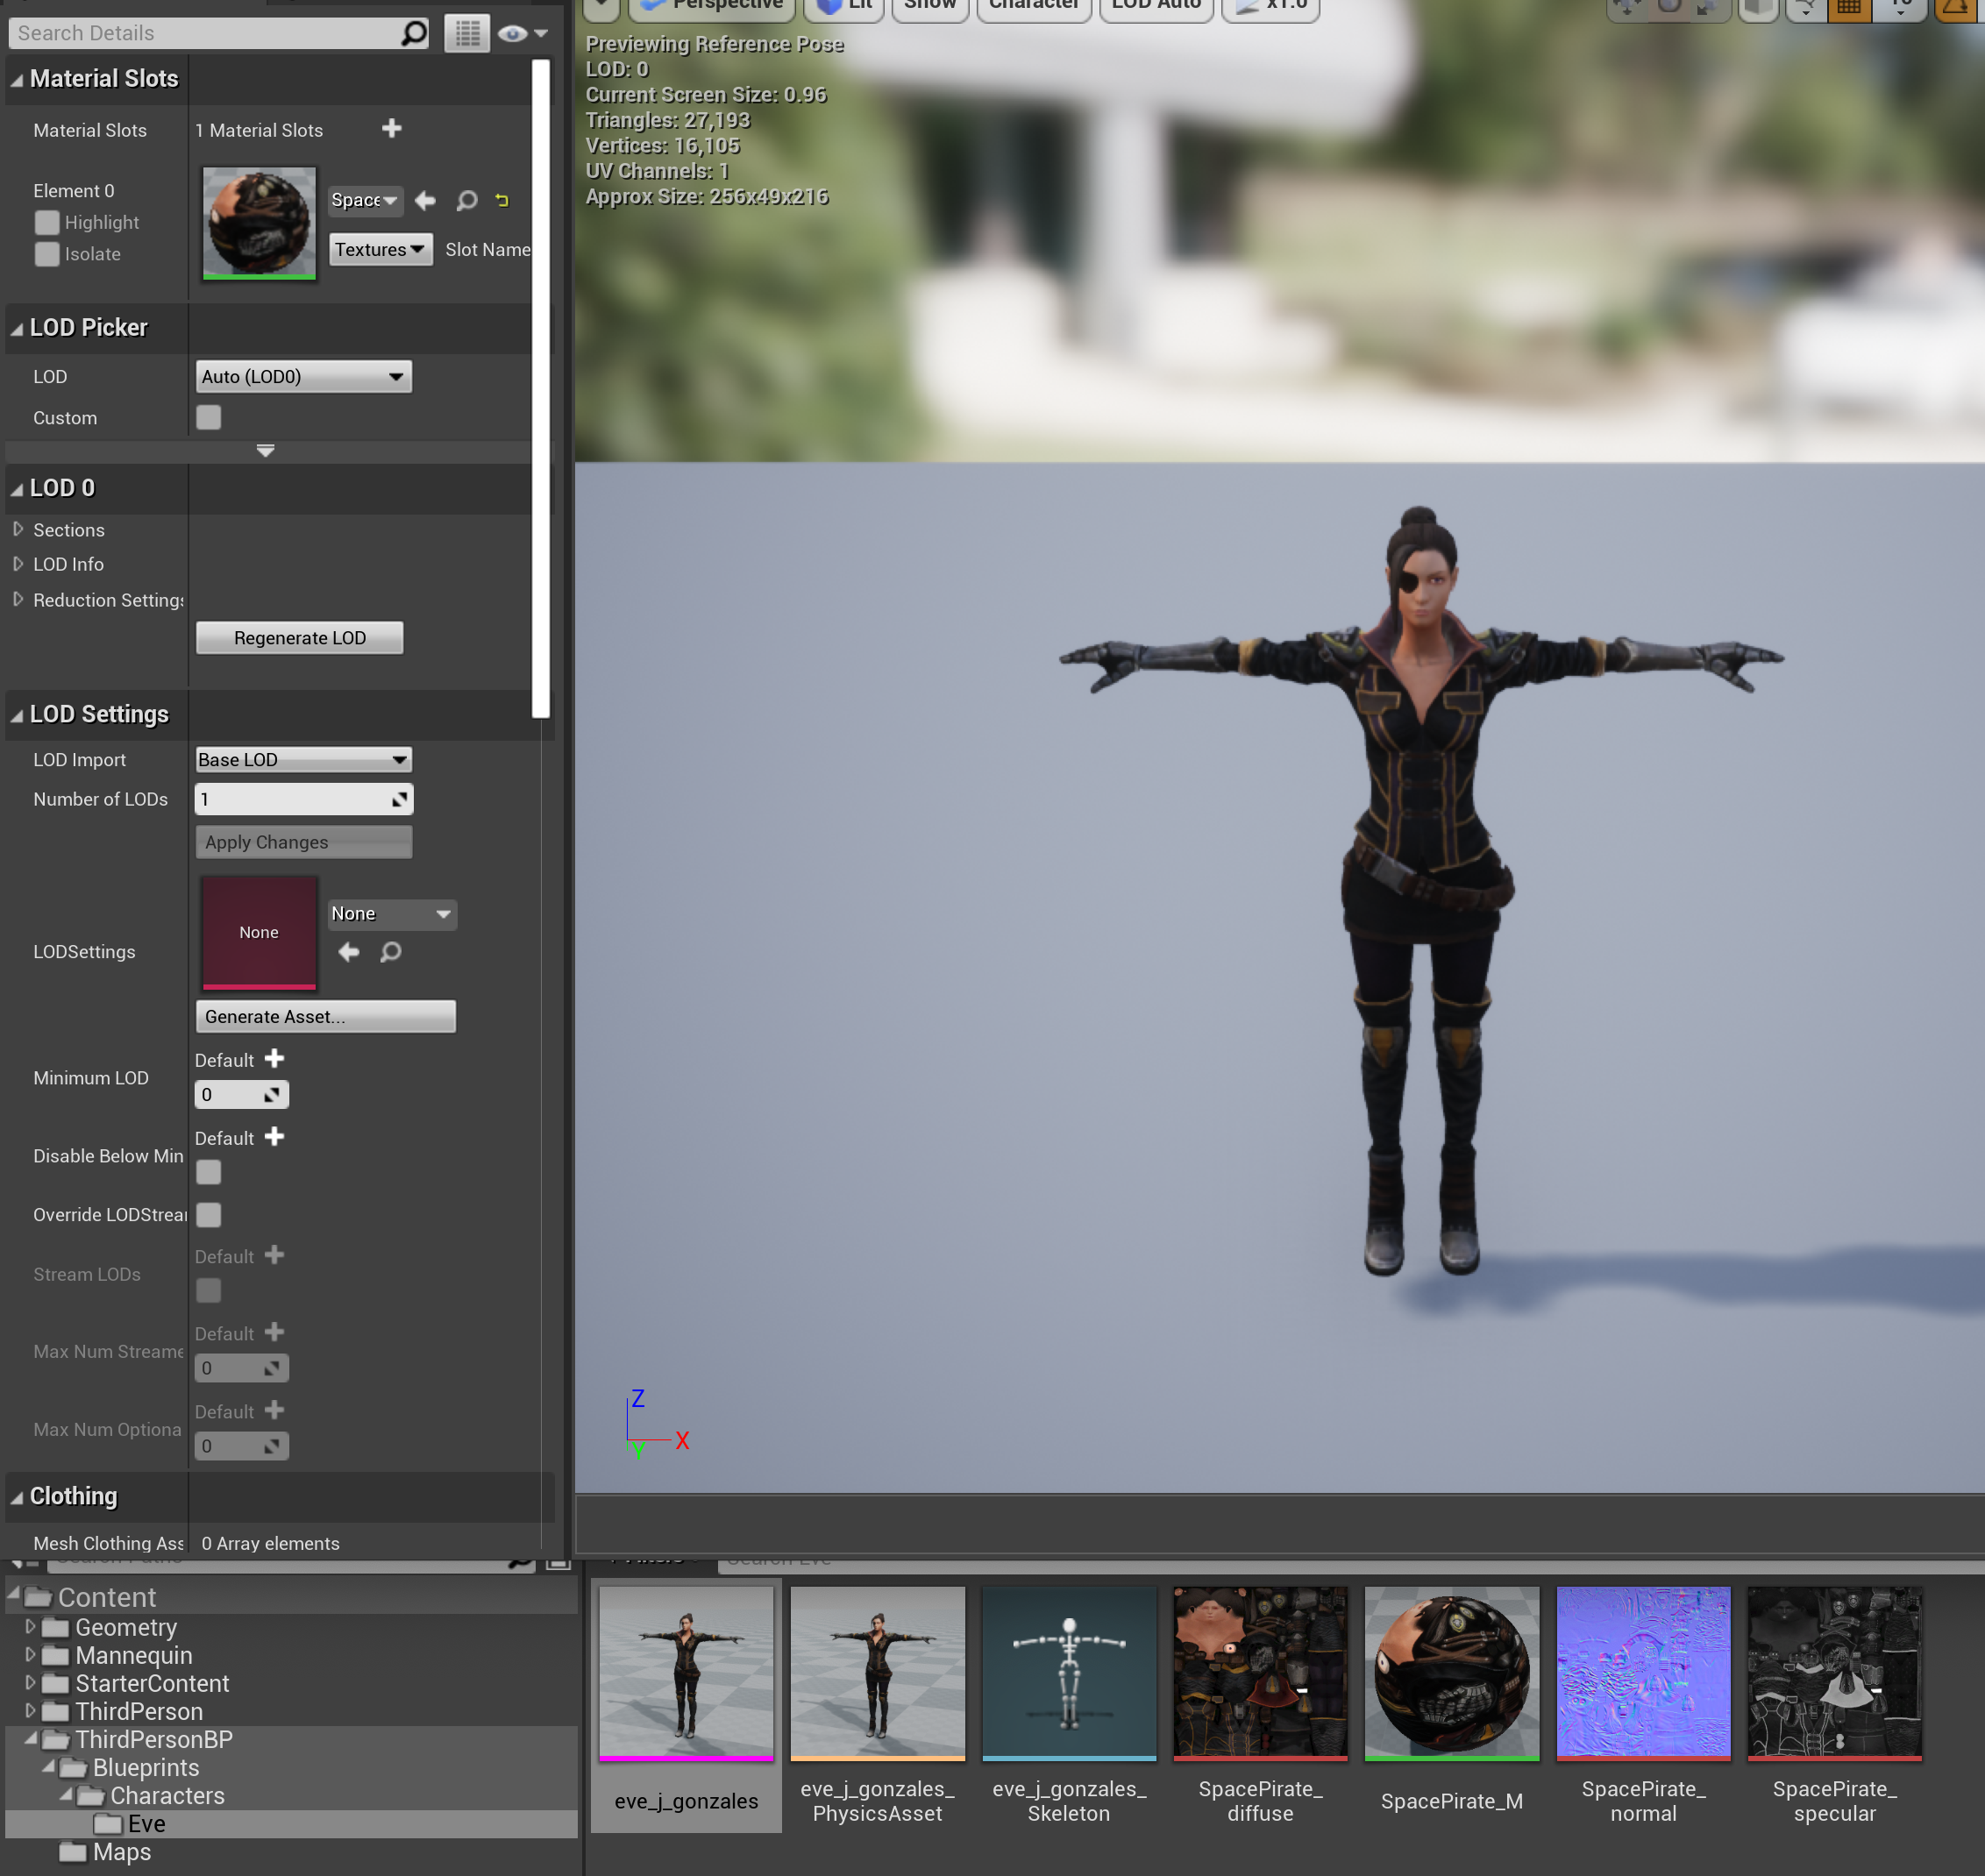The height and width of the screenshot is (1876, 1985).
Task: Click the search icon in Search Details
Action: coord(414,33)
